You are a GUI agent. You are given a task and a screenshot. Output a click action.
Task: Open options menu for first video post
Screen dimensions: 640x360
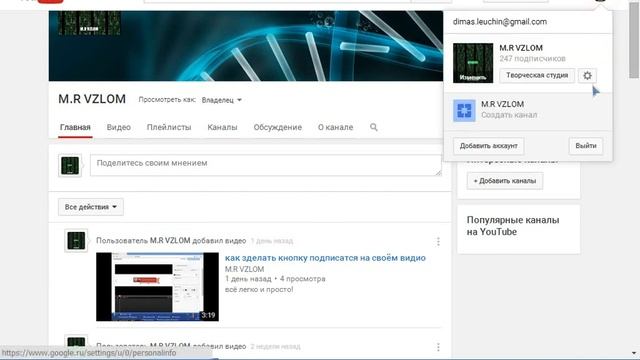point(438,242)
